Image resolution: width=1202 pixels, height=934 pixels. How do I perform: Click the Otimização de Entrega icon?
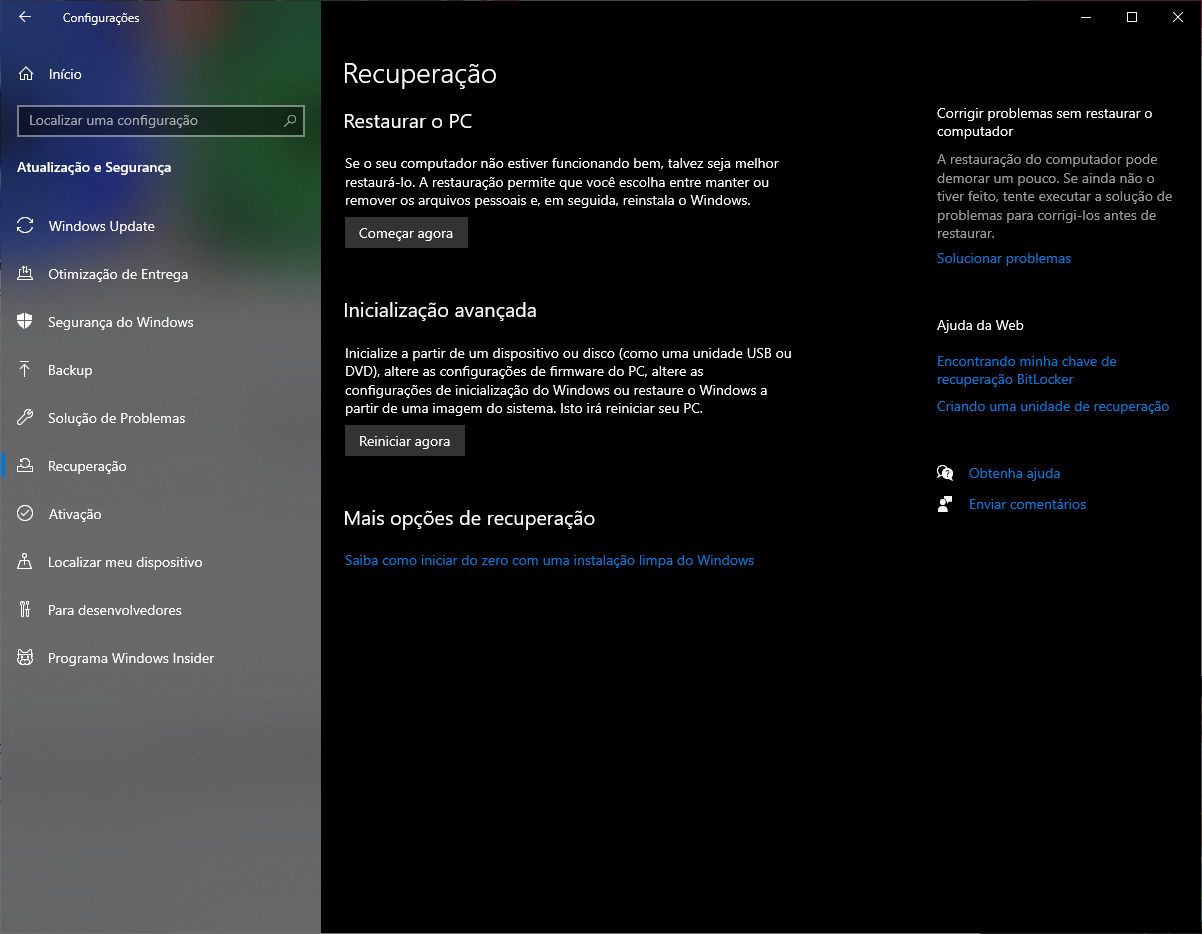(x=26, y=274)
